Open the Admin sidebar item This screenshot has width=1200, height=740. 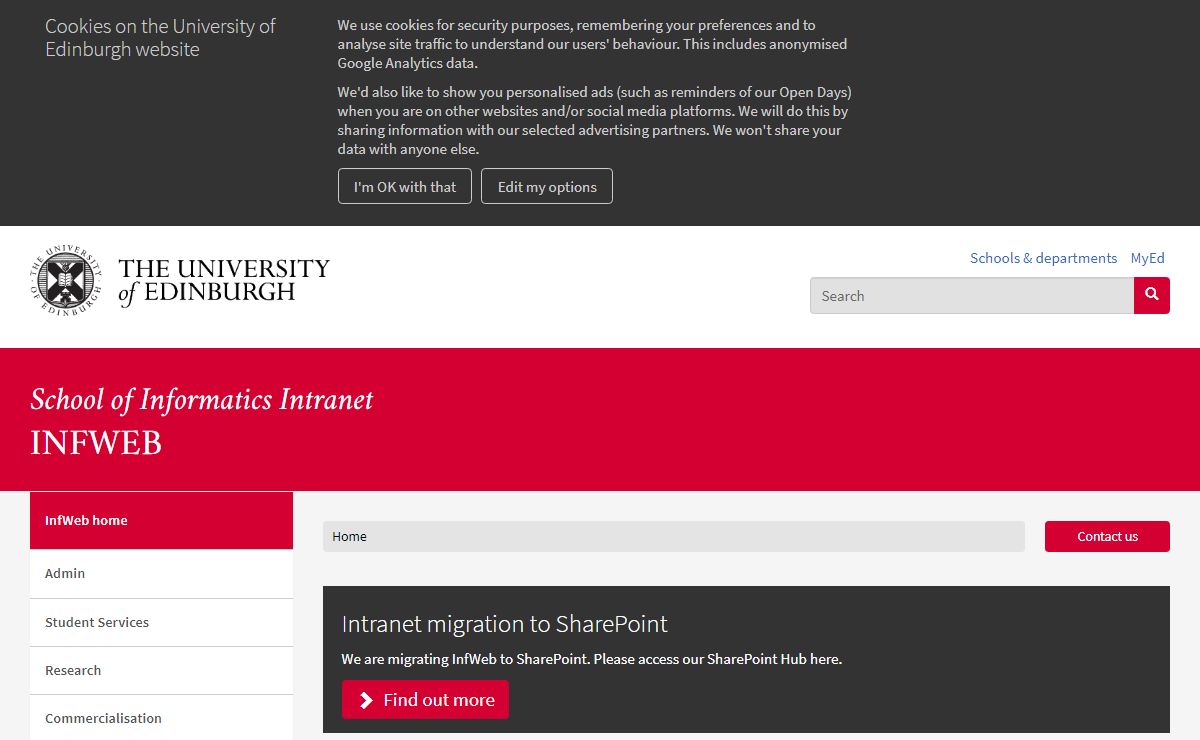click(x=161, y=574)
